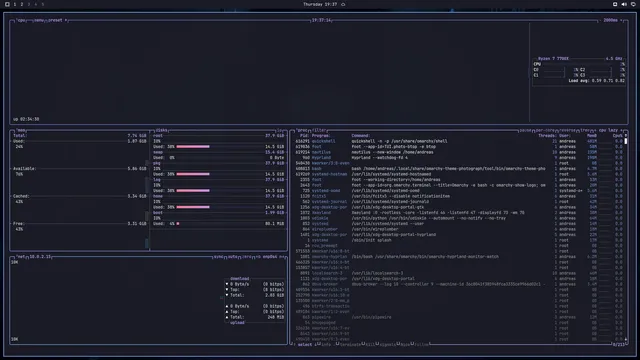Image resolution: width=640 pixels, height=360 pixels.
Task: Show process info from proc footer
Action: 325,345
